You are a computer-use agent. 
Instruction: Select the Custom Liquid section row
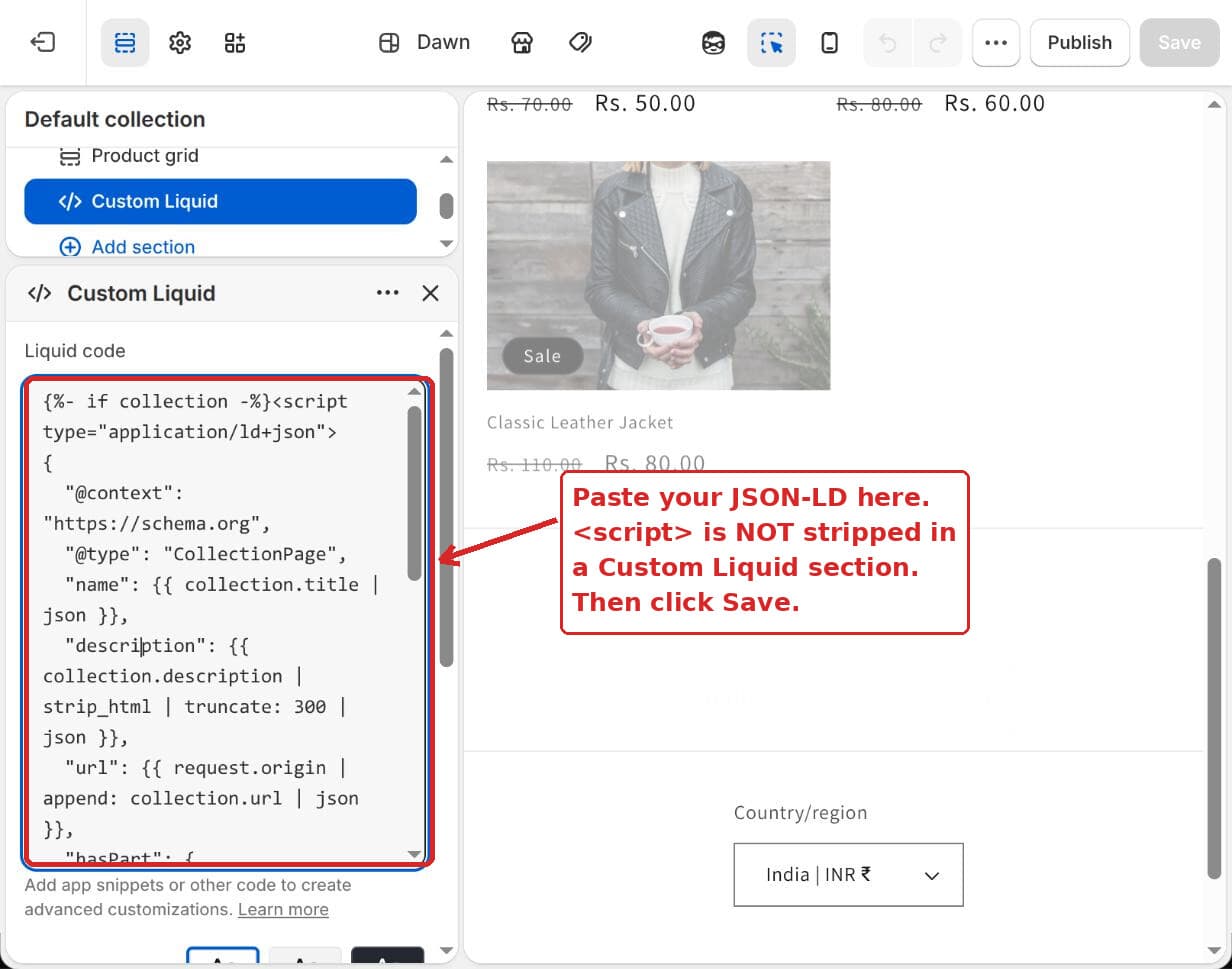coord(220,201)
